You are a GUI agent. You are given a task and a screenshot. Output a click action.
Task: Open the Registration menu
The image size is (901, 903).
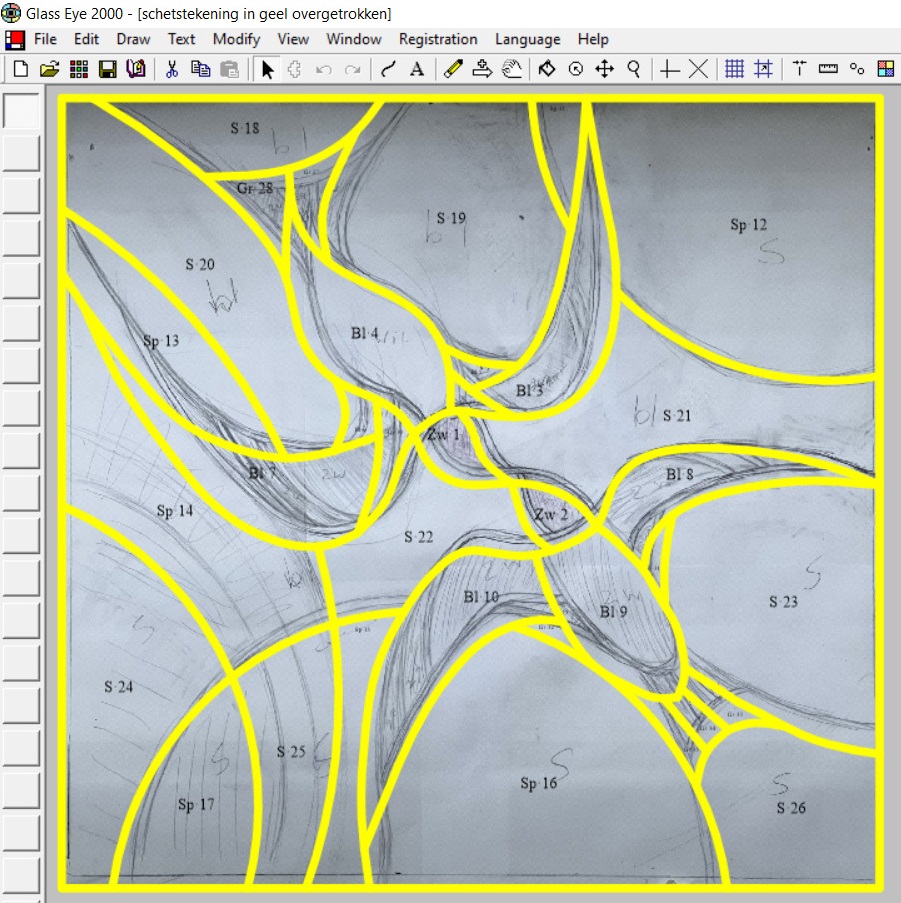[438, 39]
